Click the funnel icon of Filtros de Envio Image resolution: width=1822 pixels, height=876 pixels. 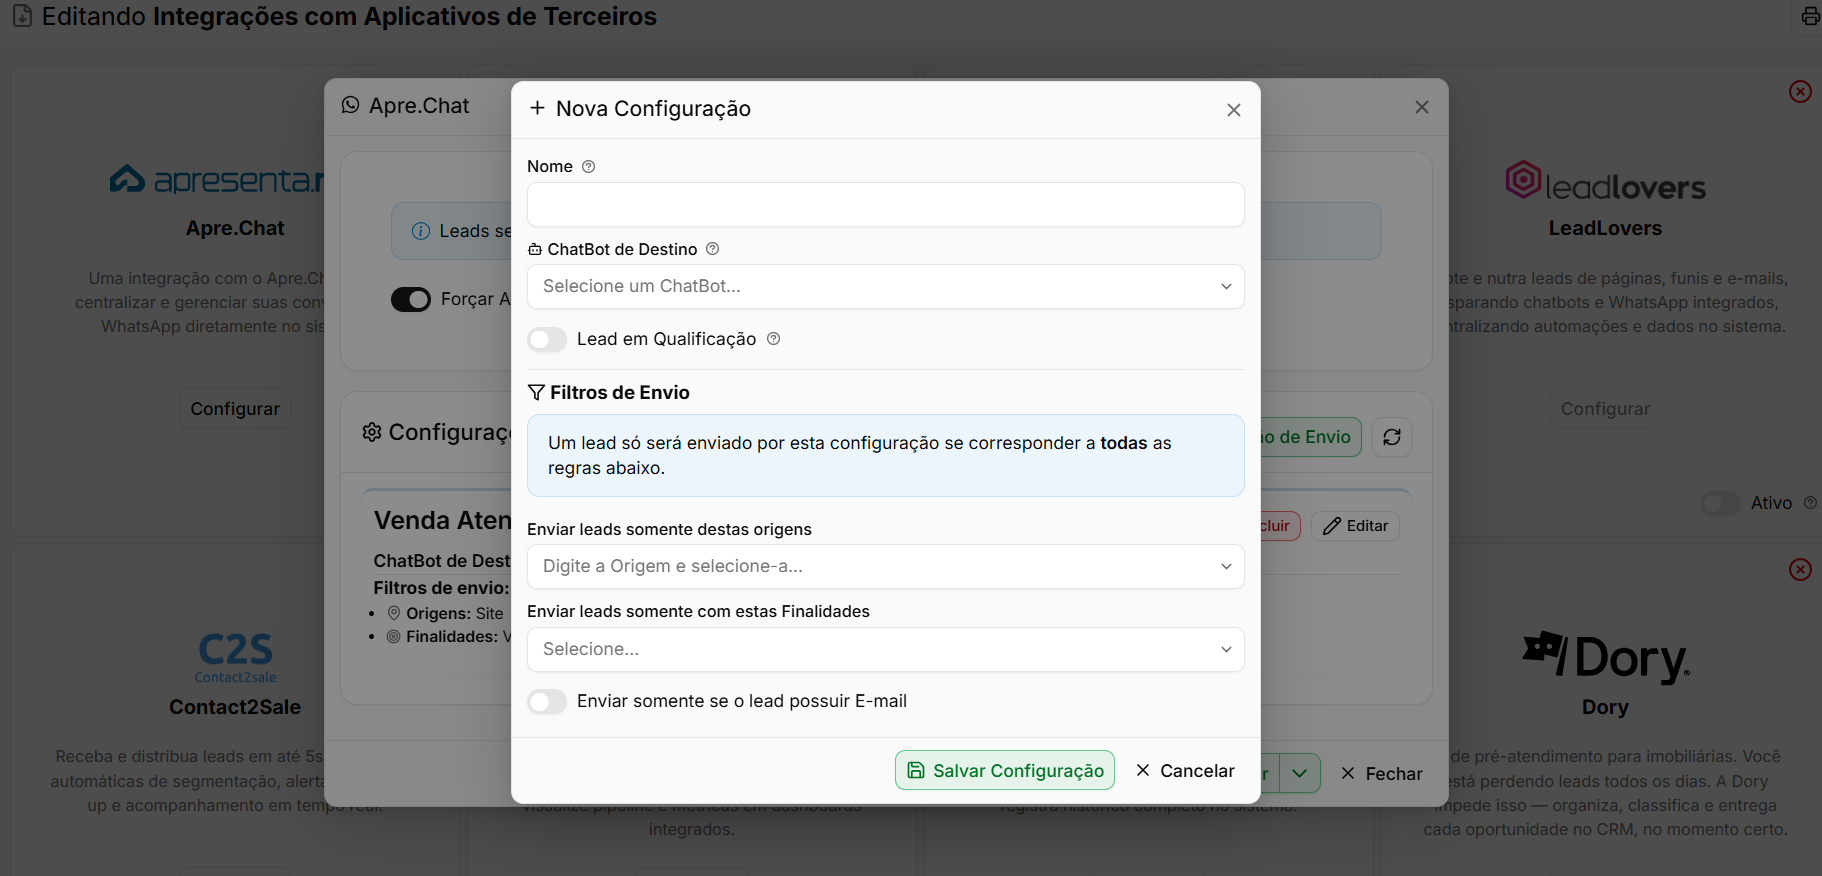(537, 393)
